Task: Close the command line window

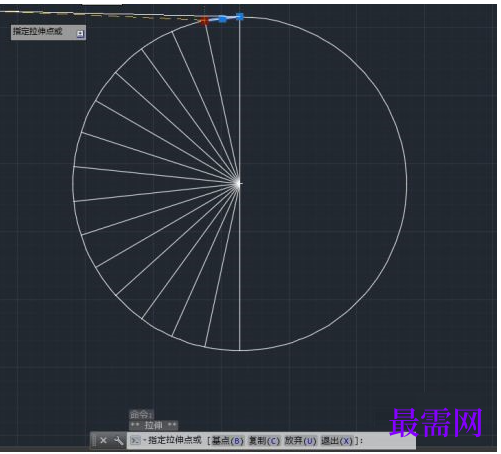Action: [103, 440]
